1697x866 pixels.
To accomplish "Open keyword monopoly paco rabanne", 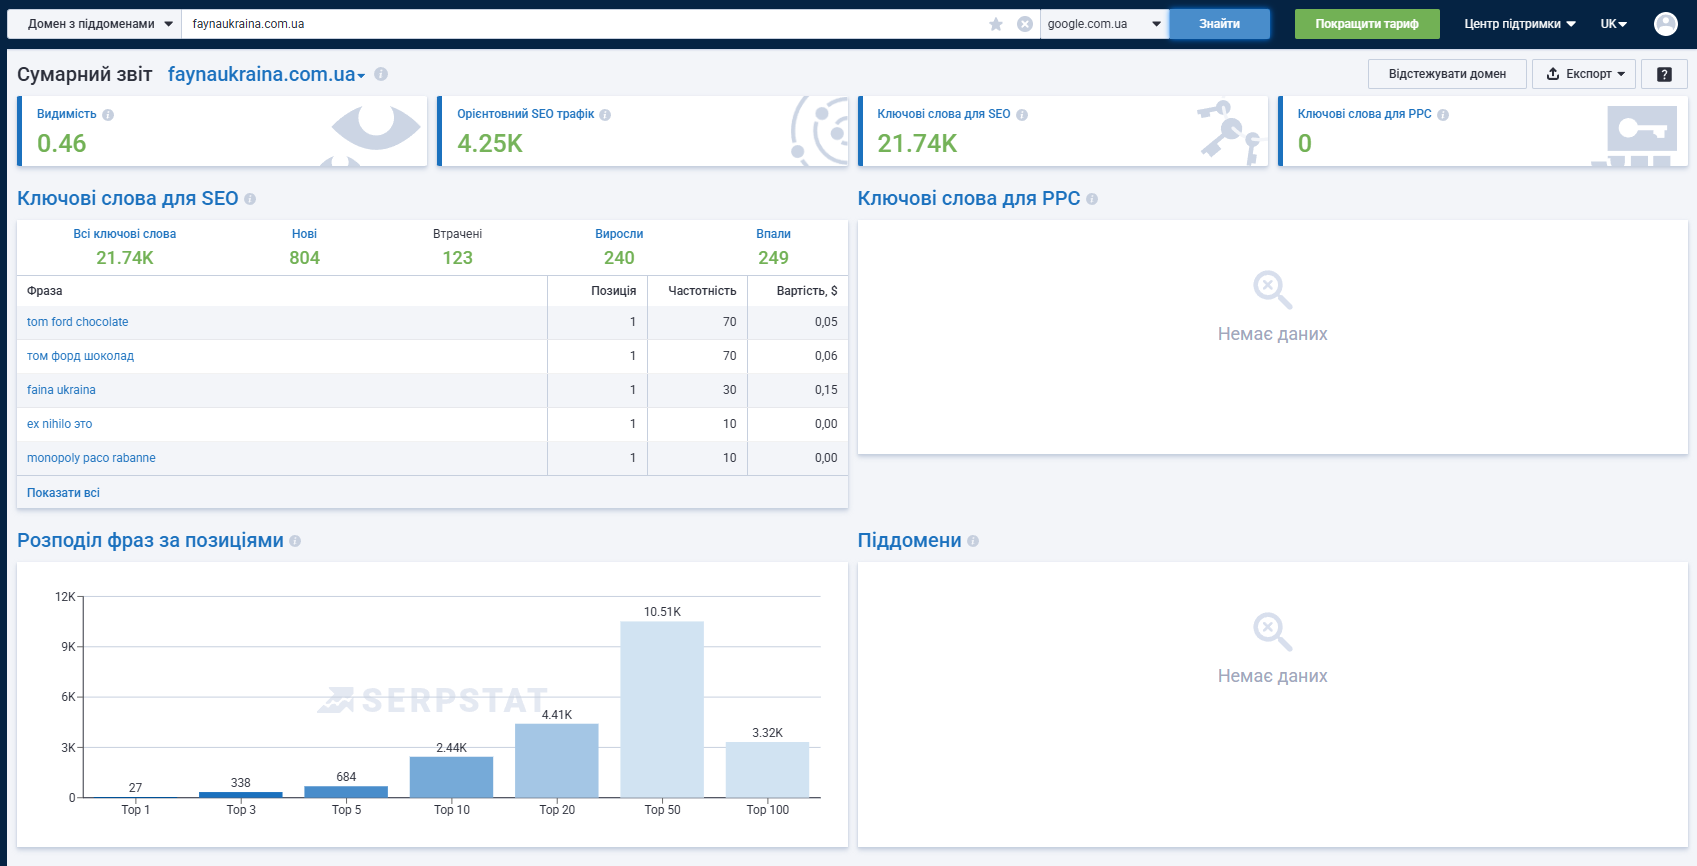I will (x=91, y=458).
